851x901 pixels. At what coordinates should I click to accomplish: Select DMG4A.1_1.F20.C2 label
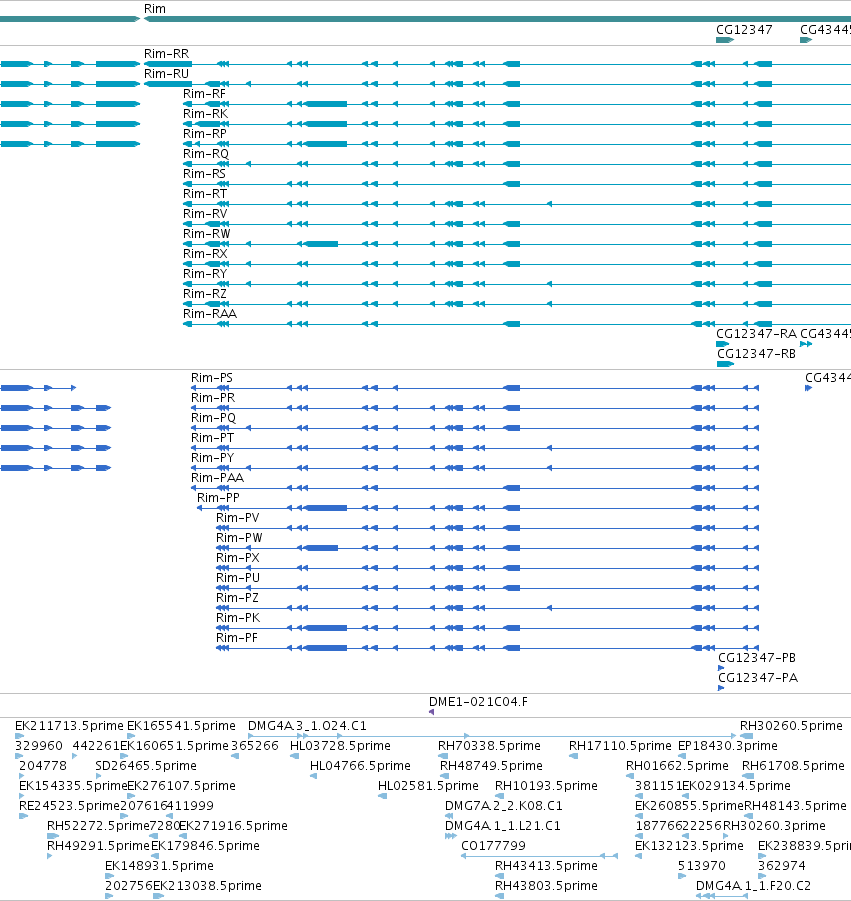pyautogui.click(x=753, y=886)
